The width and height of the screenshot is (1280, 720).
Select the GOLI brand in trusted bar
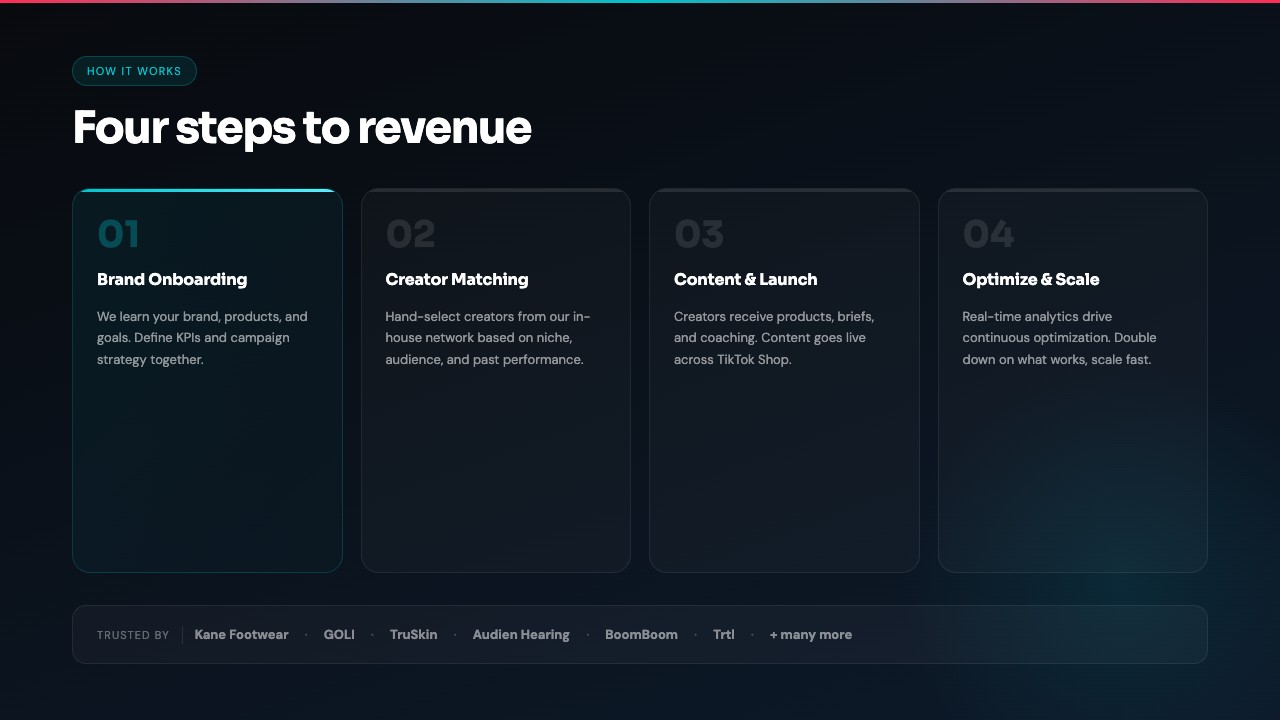coord(339,635)
